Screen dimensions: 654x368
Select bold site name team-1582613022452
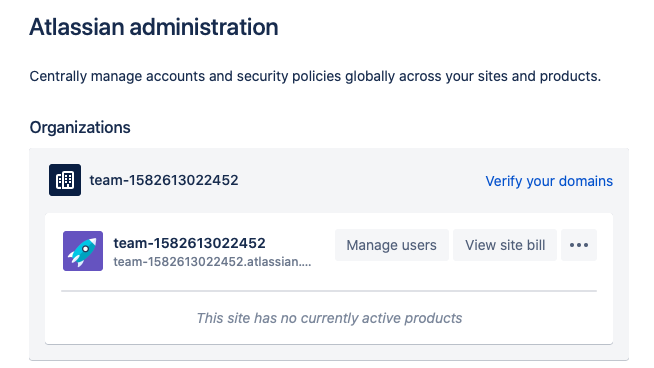[x=189, y=243]
